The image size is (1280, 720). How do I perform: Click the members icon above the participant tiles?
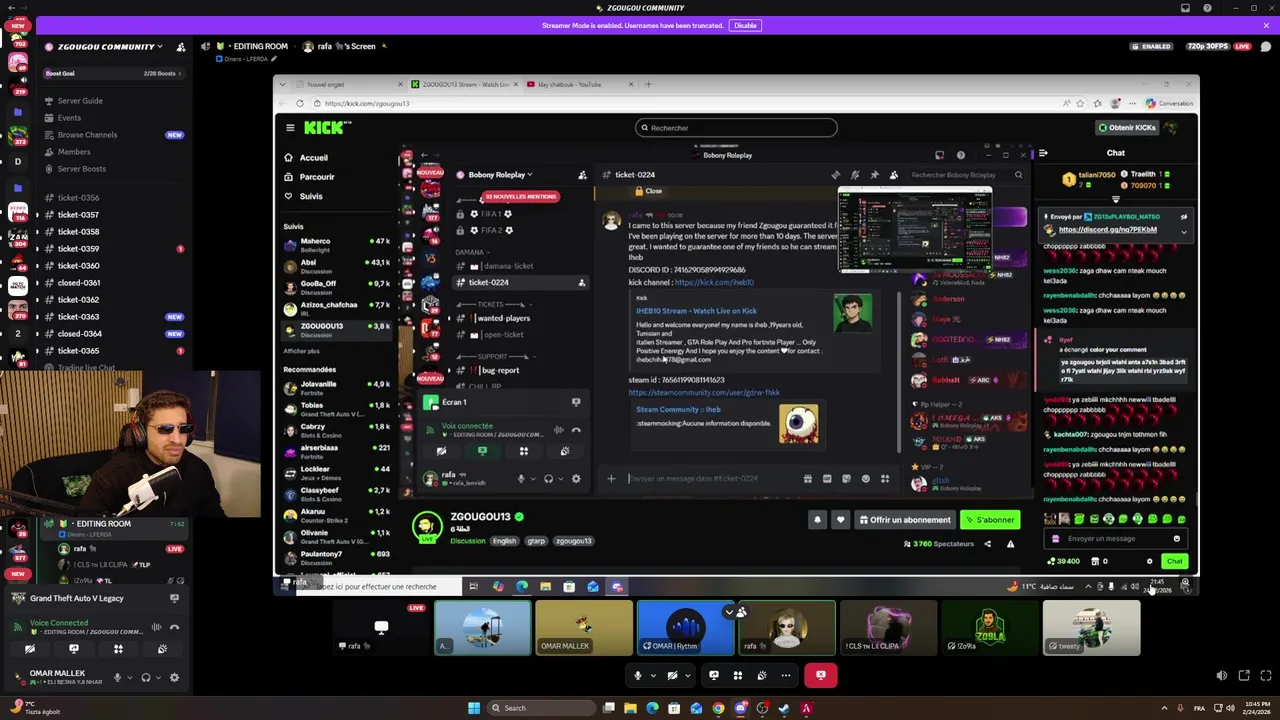click(741, 612)
